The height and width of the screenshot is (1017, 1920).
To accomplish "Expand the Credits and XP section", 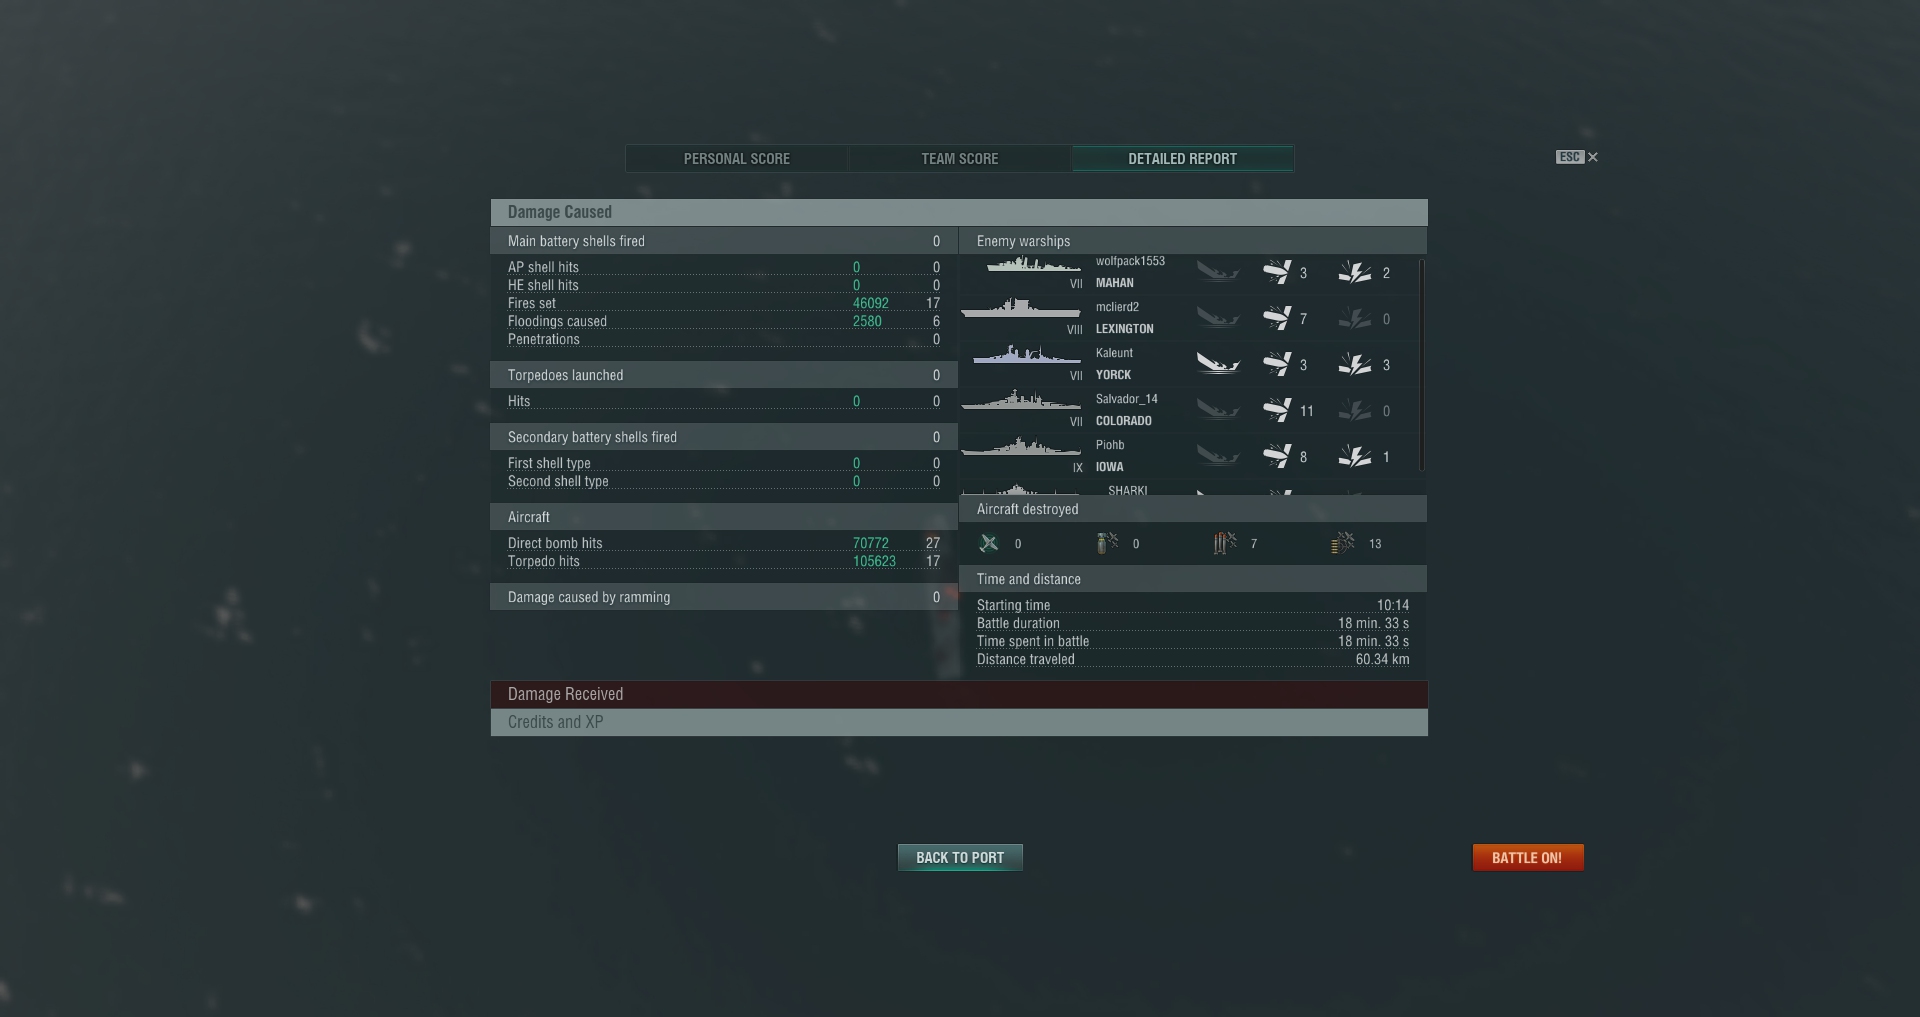I will [959, 722].
